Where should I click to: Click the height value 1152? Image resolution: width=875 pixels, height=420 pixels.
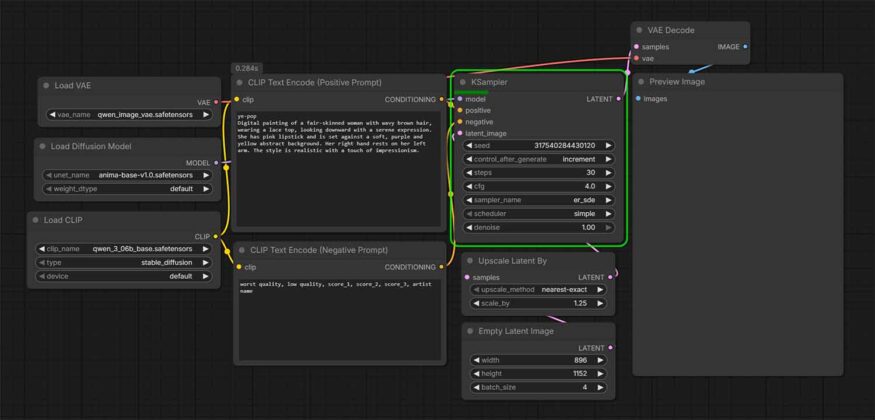point(580,374)
